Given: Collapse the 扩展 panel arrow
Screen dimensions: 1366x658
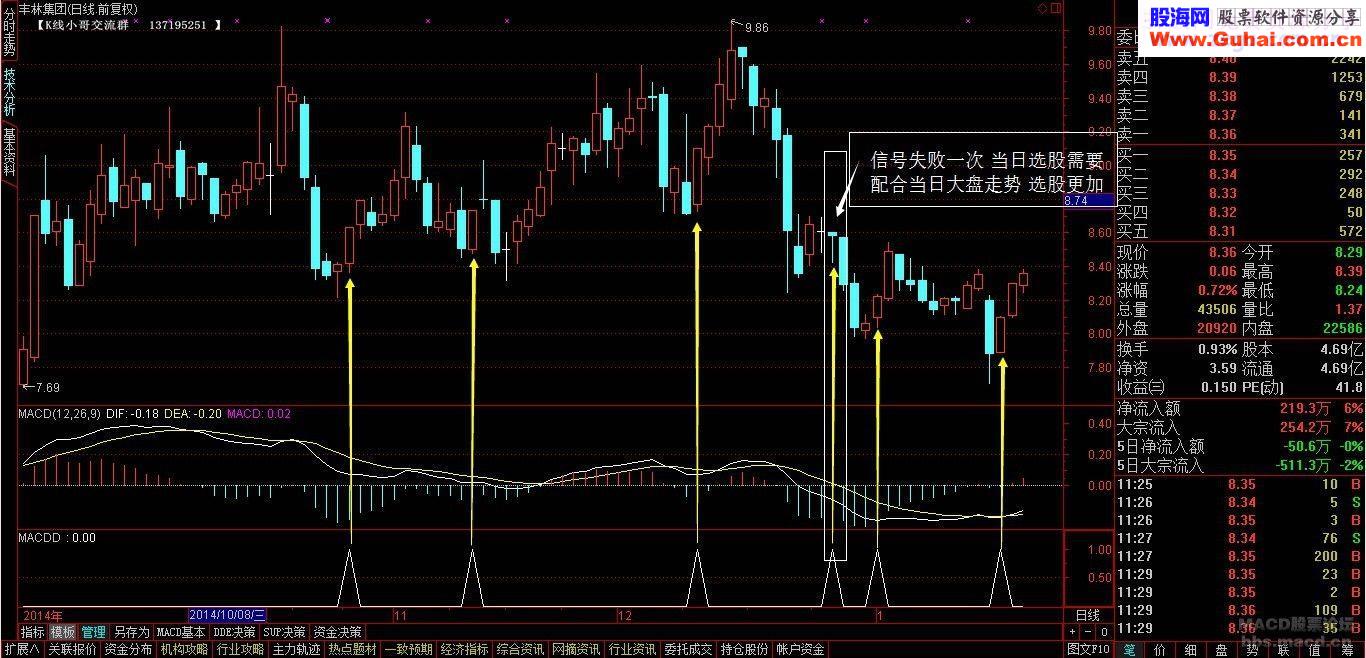Looking at the screenshot, I should point(21,649).
